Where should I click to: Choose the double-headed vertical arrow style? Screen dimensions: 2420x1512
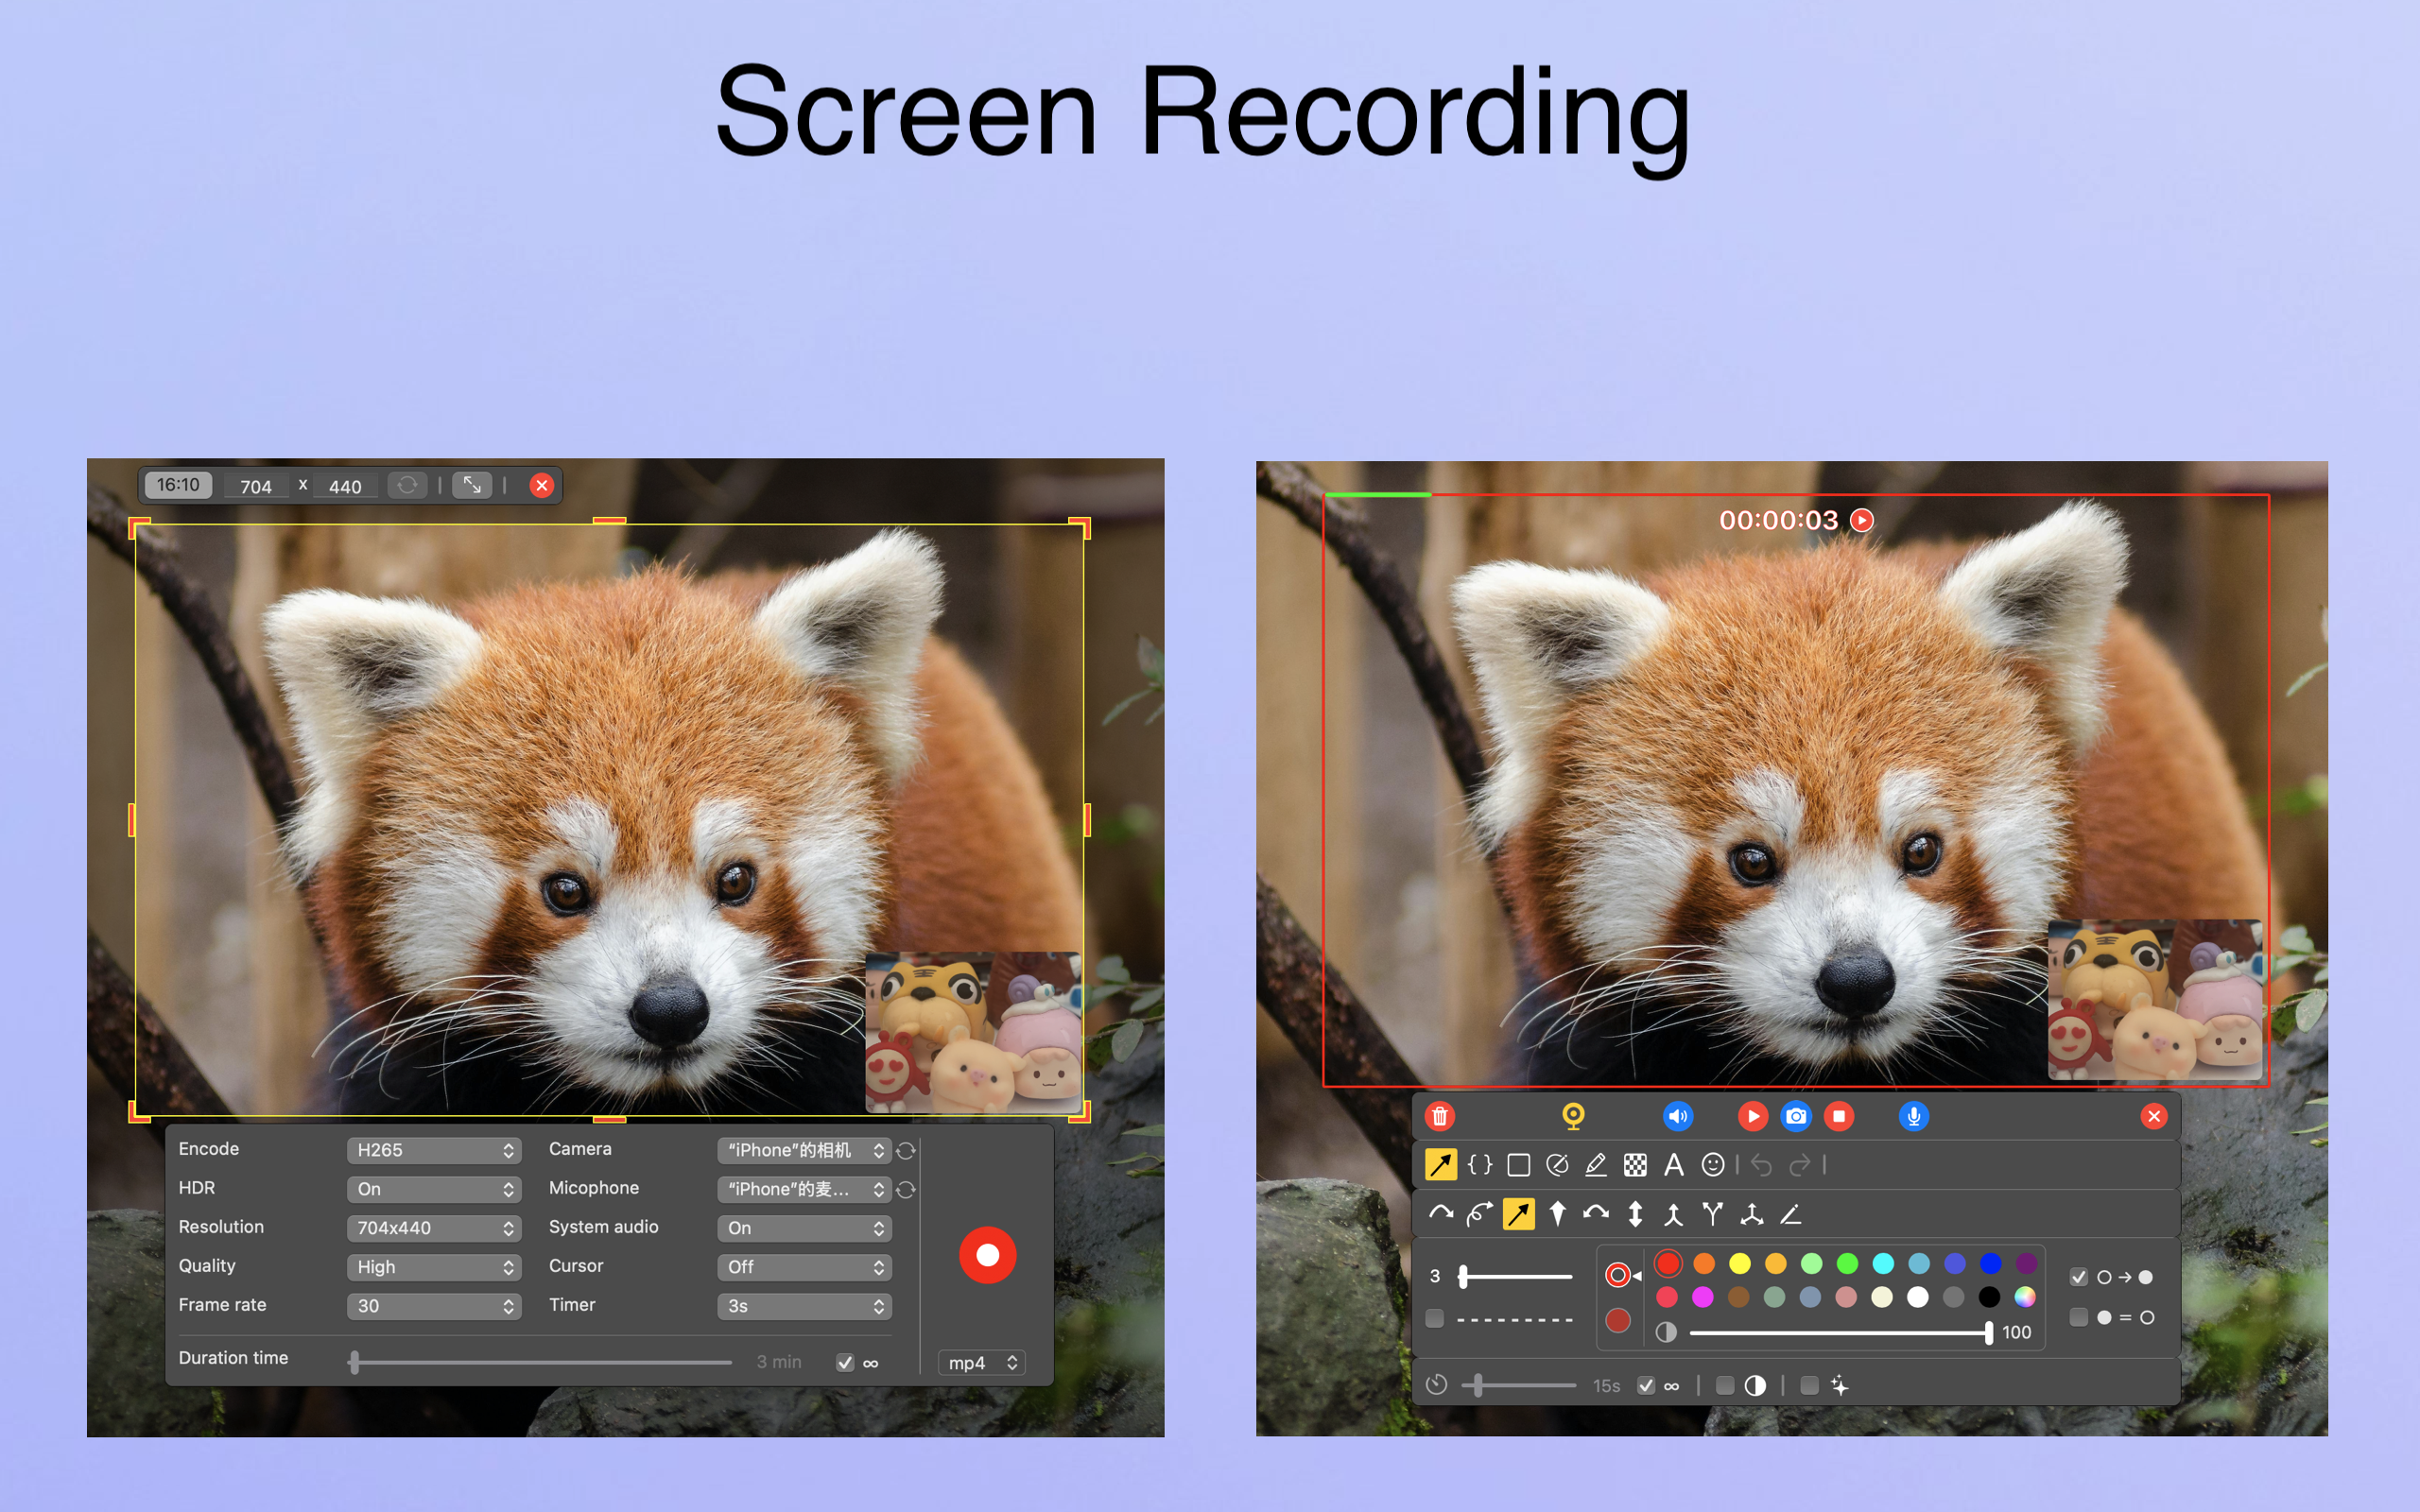(1635, 1214)
